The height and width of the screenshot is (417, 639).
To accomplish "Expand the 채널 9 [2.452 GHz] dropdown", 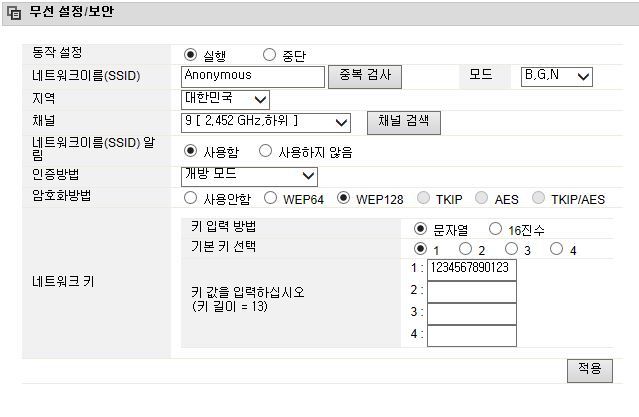I will [x=266, y=122].
